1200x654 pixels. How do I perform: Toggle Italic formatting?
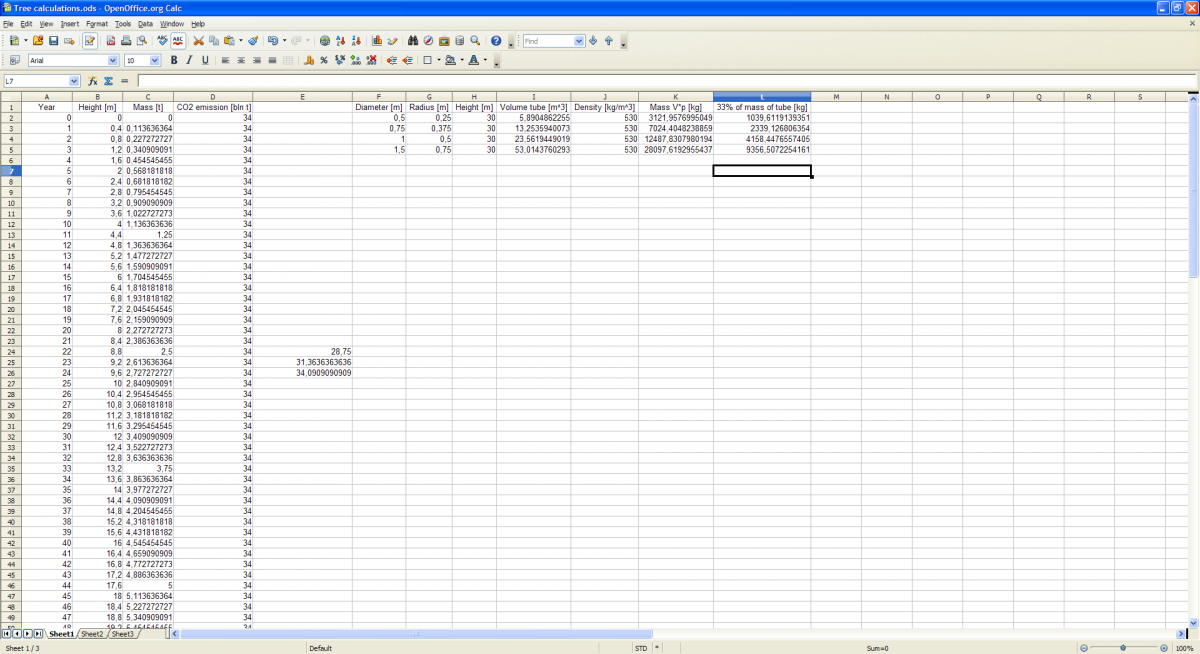(x=189, y=61)
